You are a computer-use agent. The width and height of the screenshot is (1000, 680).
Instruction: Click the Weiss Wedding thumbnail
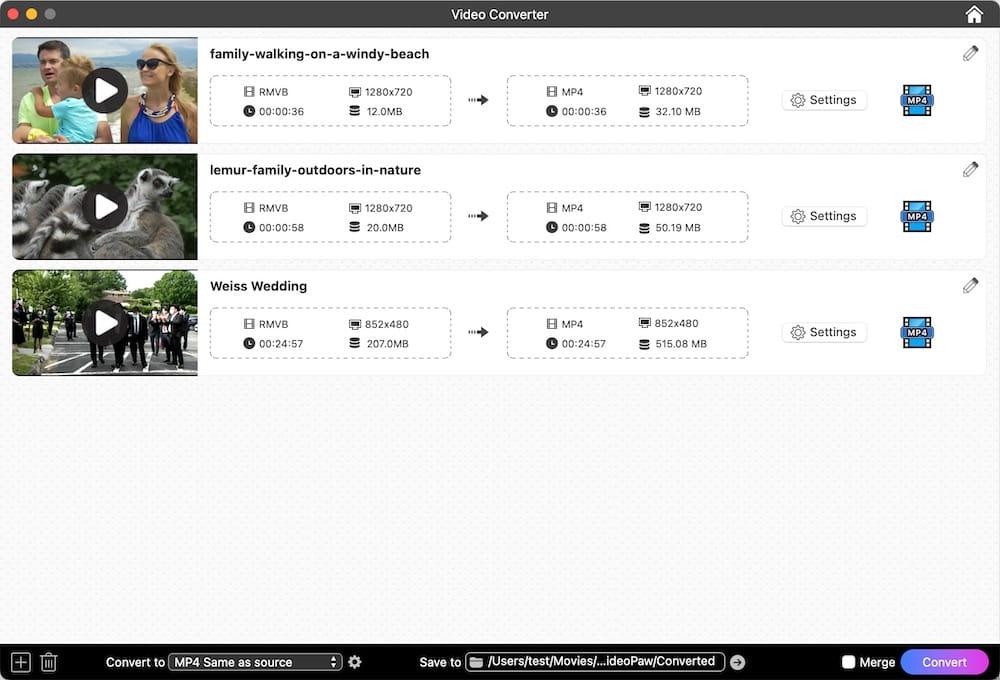coord(104,322)
